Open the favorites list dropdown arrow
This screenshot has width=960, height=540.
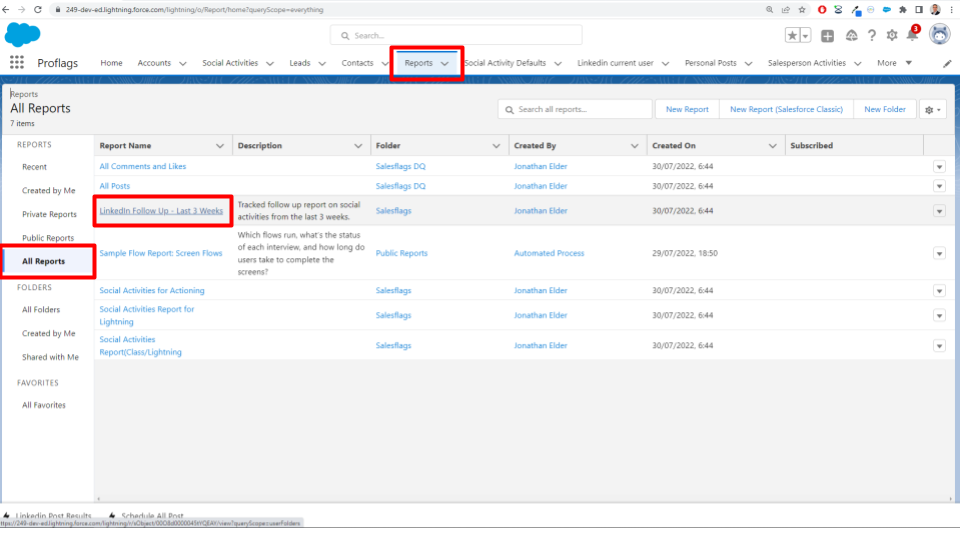[x=805, y=36]
